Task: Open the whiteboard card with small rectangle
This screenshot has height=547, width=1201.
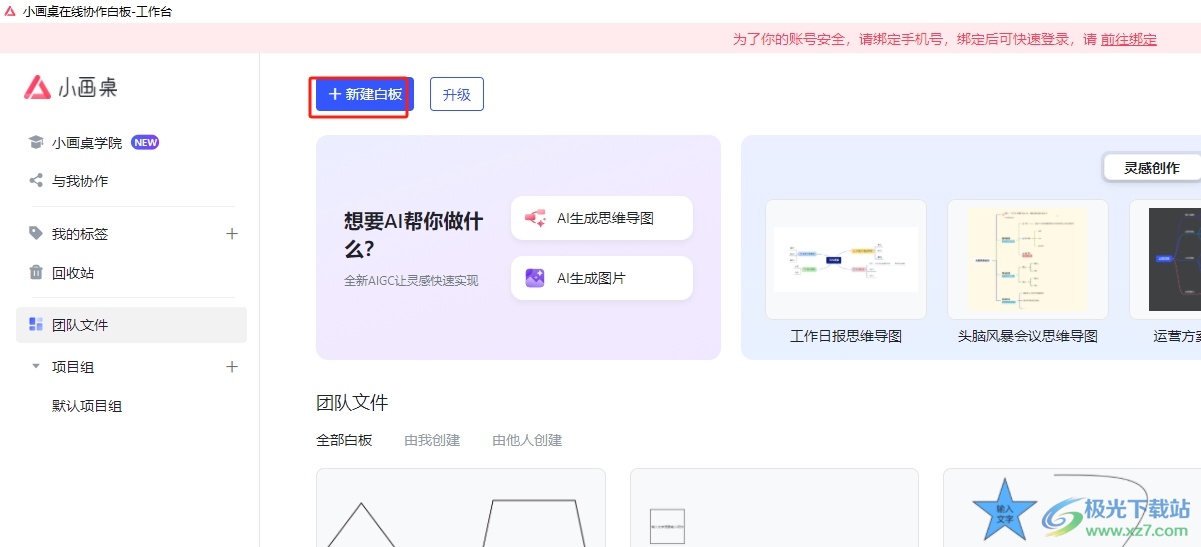Action: pyautogui.click(x=774, y=508)
